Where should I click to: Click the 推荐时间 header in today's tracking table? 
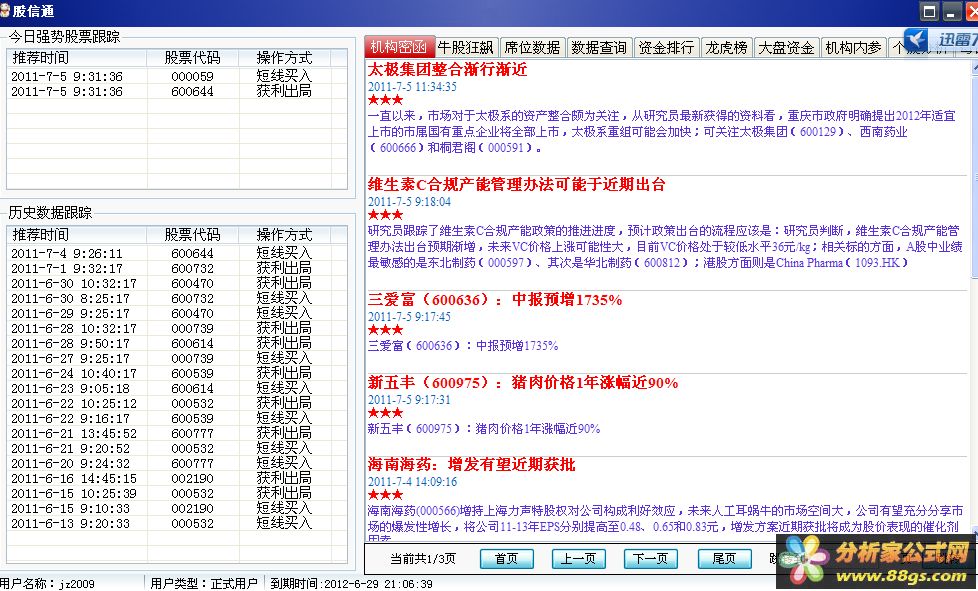pos(77,58)
